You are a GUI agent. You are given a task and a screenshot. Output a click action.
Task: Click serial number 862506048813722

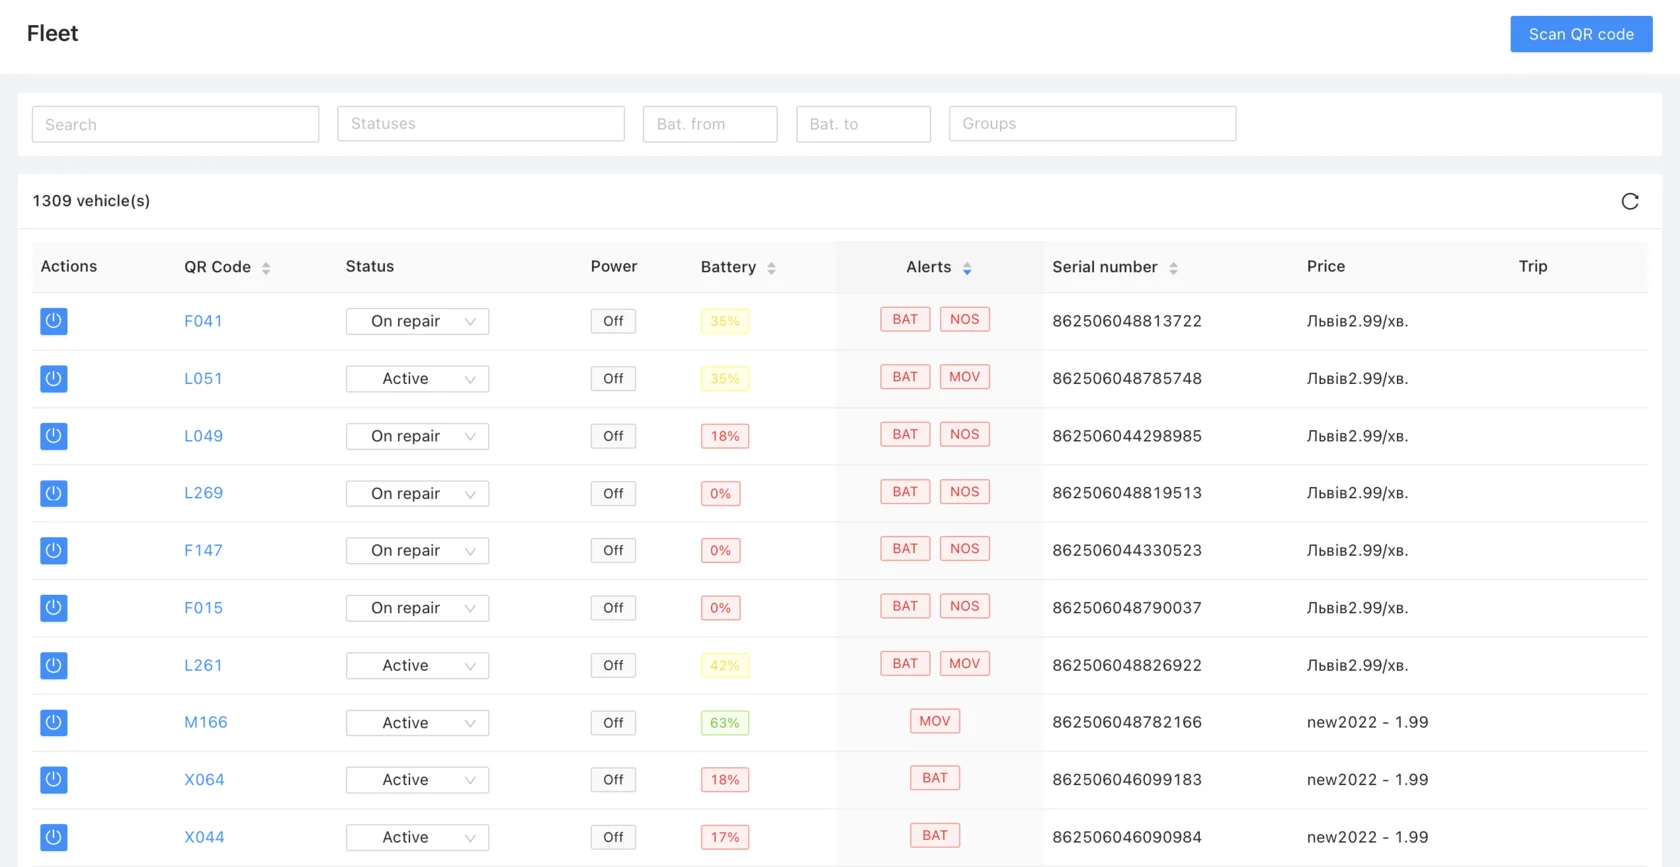(x=1127, y=321)
